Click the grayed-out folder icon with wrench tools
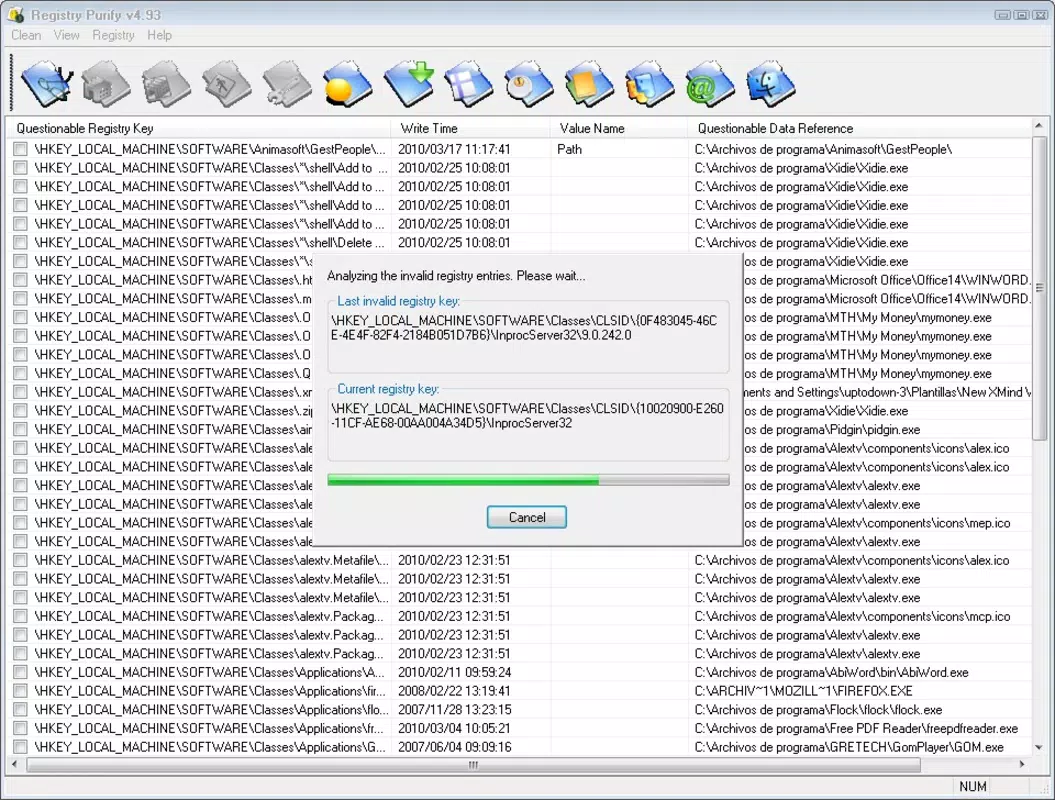The image size is (1055, 800). (x=287, y=83)
